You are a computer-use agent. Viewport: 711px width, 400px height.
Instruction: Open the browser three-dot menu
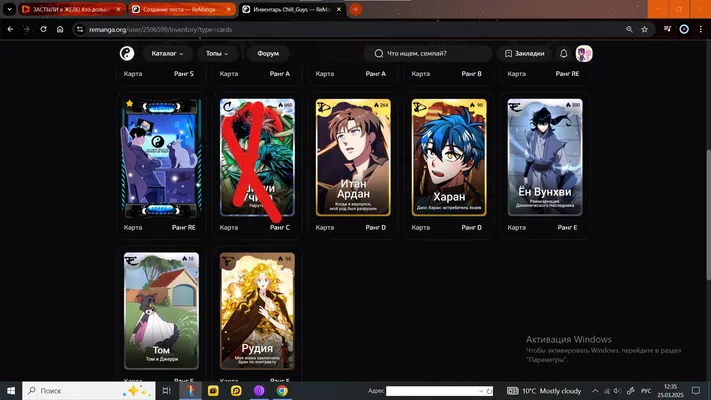[701, 29]
